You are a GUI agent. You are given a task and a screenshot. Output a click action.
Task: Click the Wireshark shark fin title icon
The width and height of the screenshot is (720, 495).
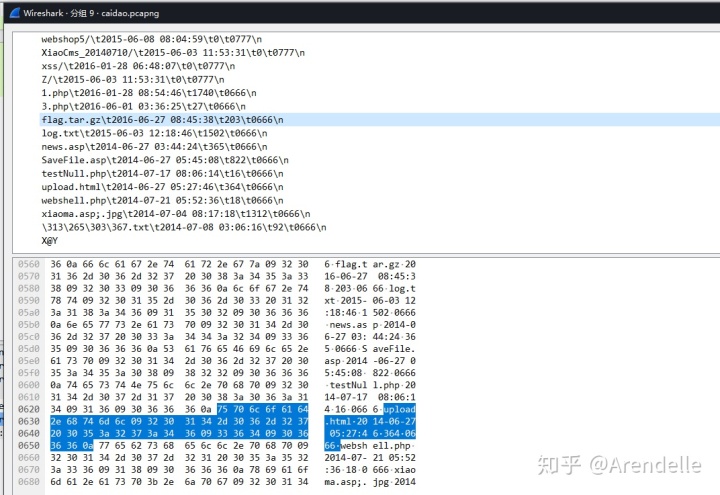point(14,13)
